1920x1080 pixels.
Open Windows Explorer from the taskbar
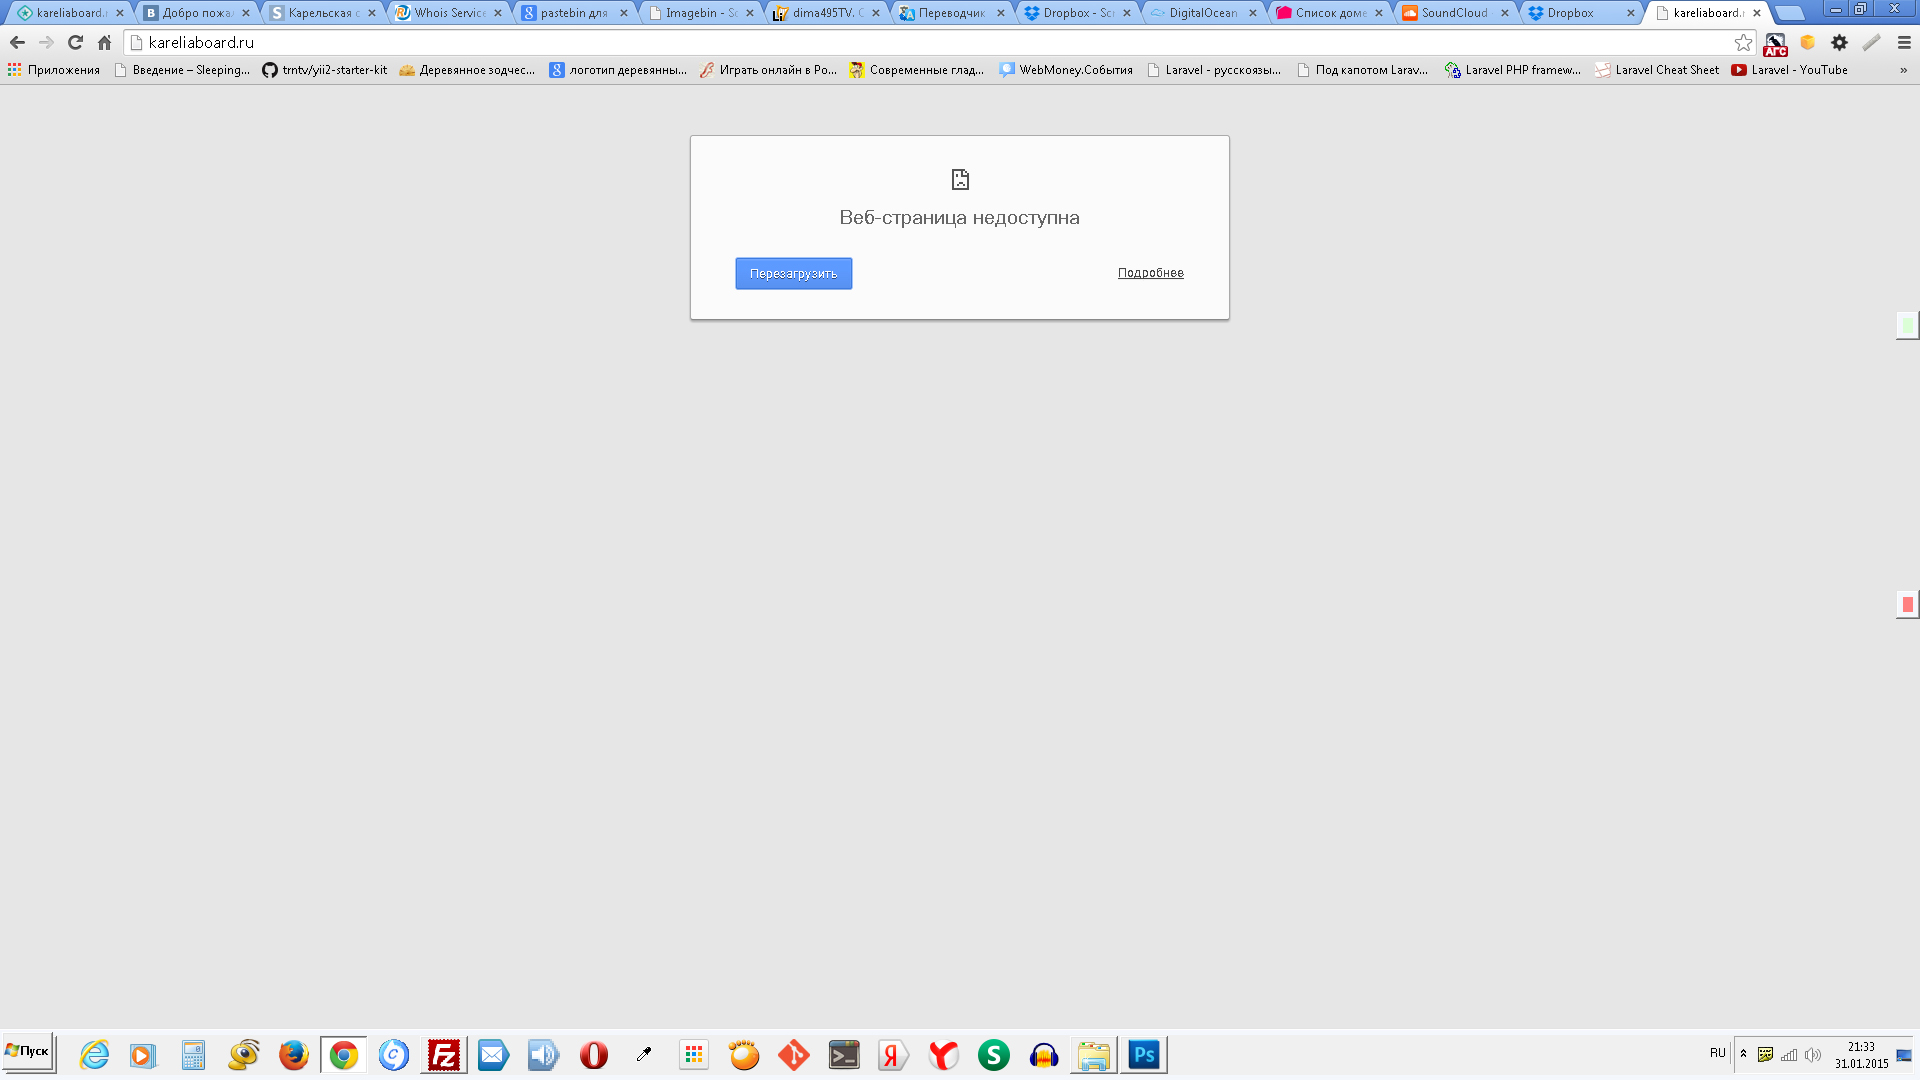coord(1093,1055)
